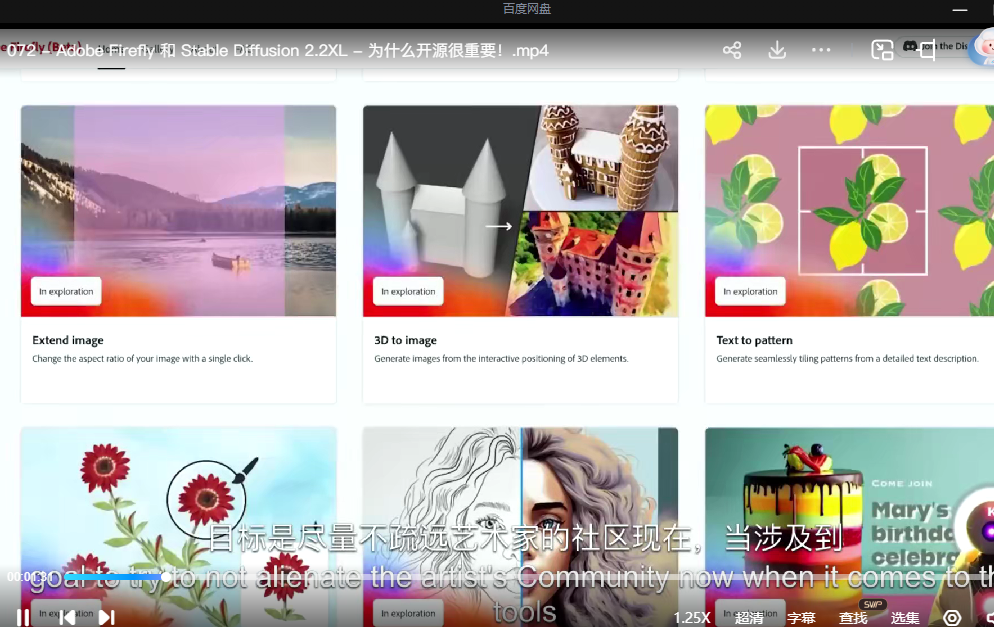994x627 pixels.
Task: Click the sketch-to-portrait card thumbnail
Action: coord(520,527)
